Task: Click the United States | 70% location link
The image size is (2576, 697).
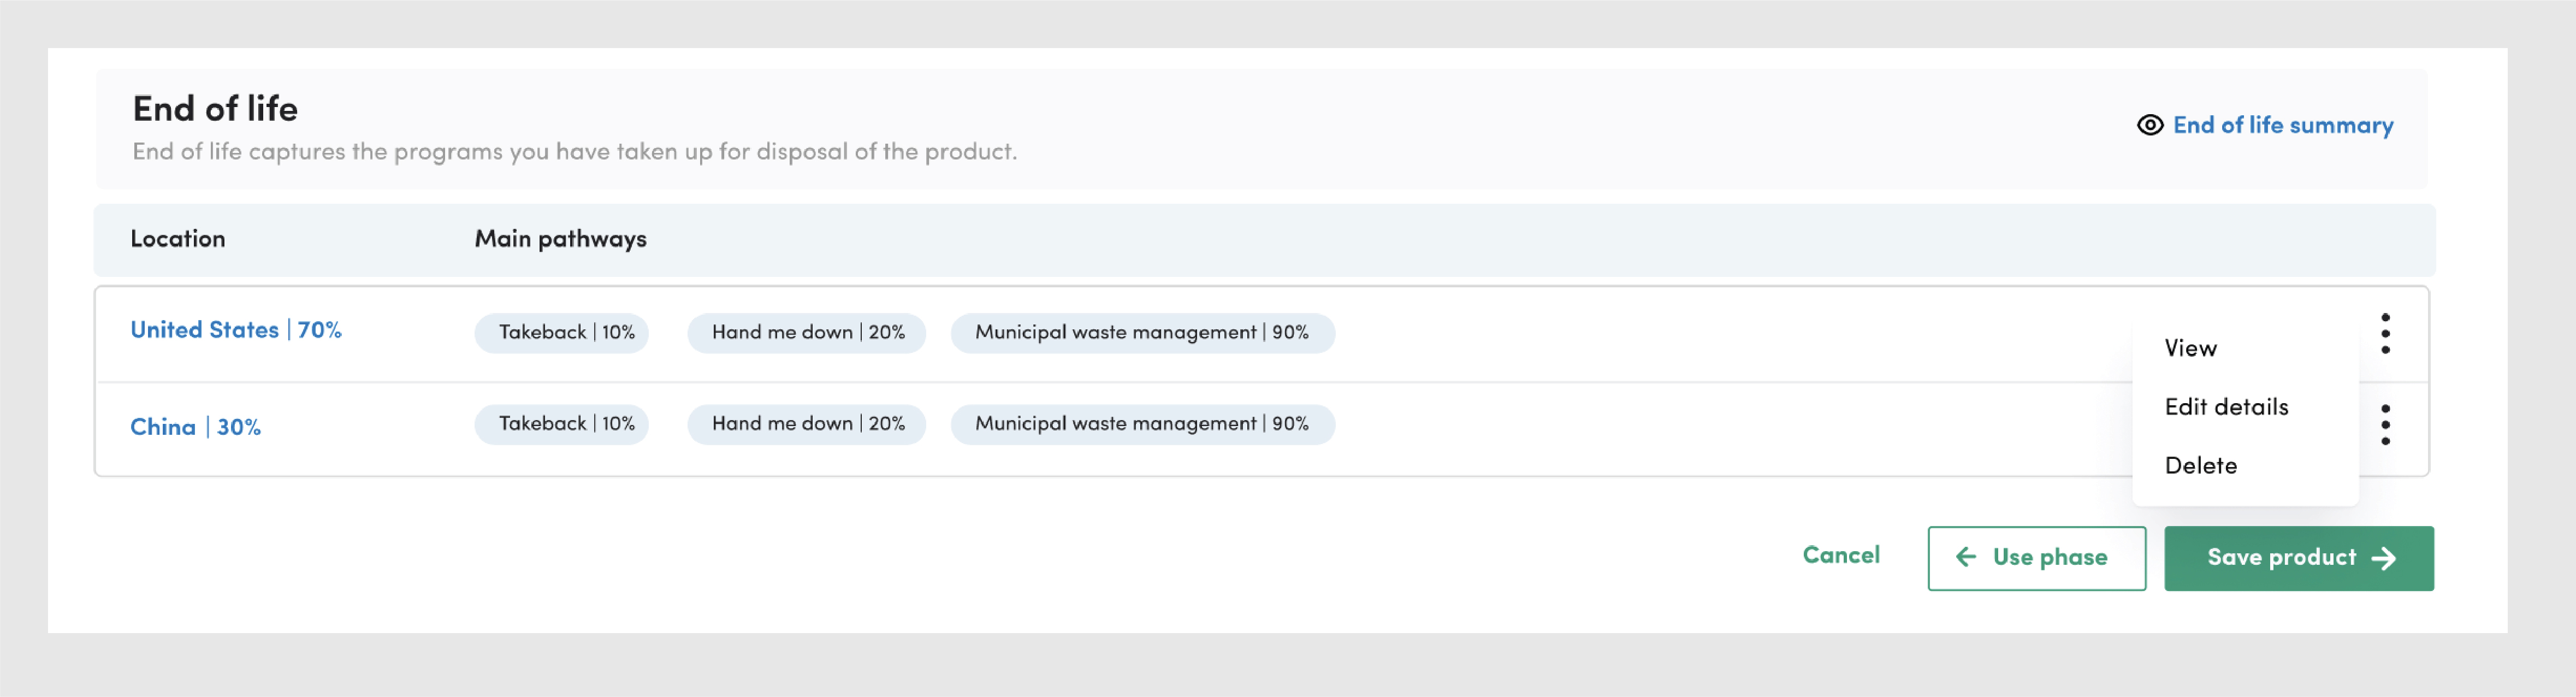Action: click(236, 330)
